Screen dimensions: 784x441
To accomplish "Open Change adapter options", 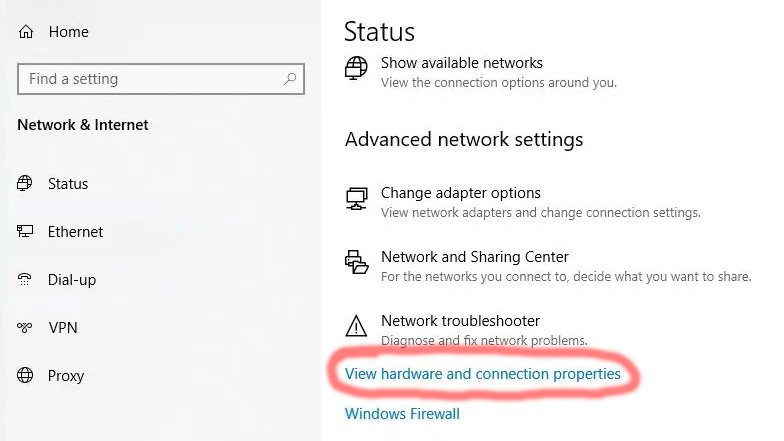I will pos(460,193).
